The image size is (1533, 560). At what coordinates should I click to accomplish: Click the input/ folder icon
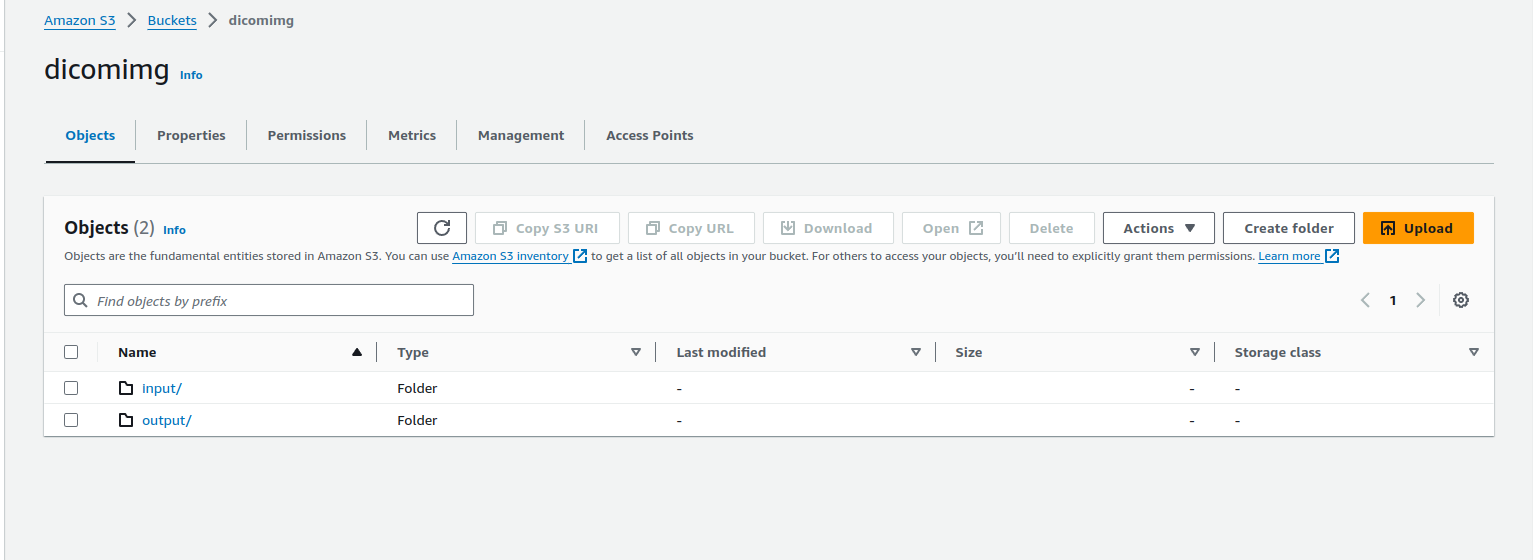click(126, 388)
